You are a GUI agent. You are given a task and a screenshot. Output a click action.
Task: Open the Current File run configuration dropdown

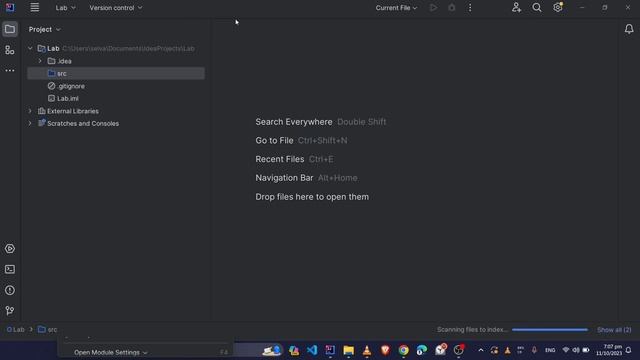396,8
